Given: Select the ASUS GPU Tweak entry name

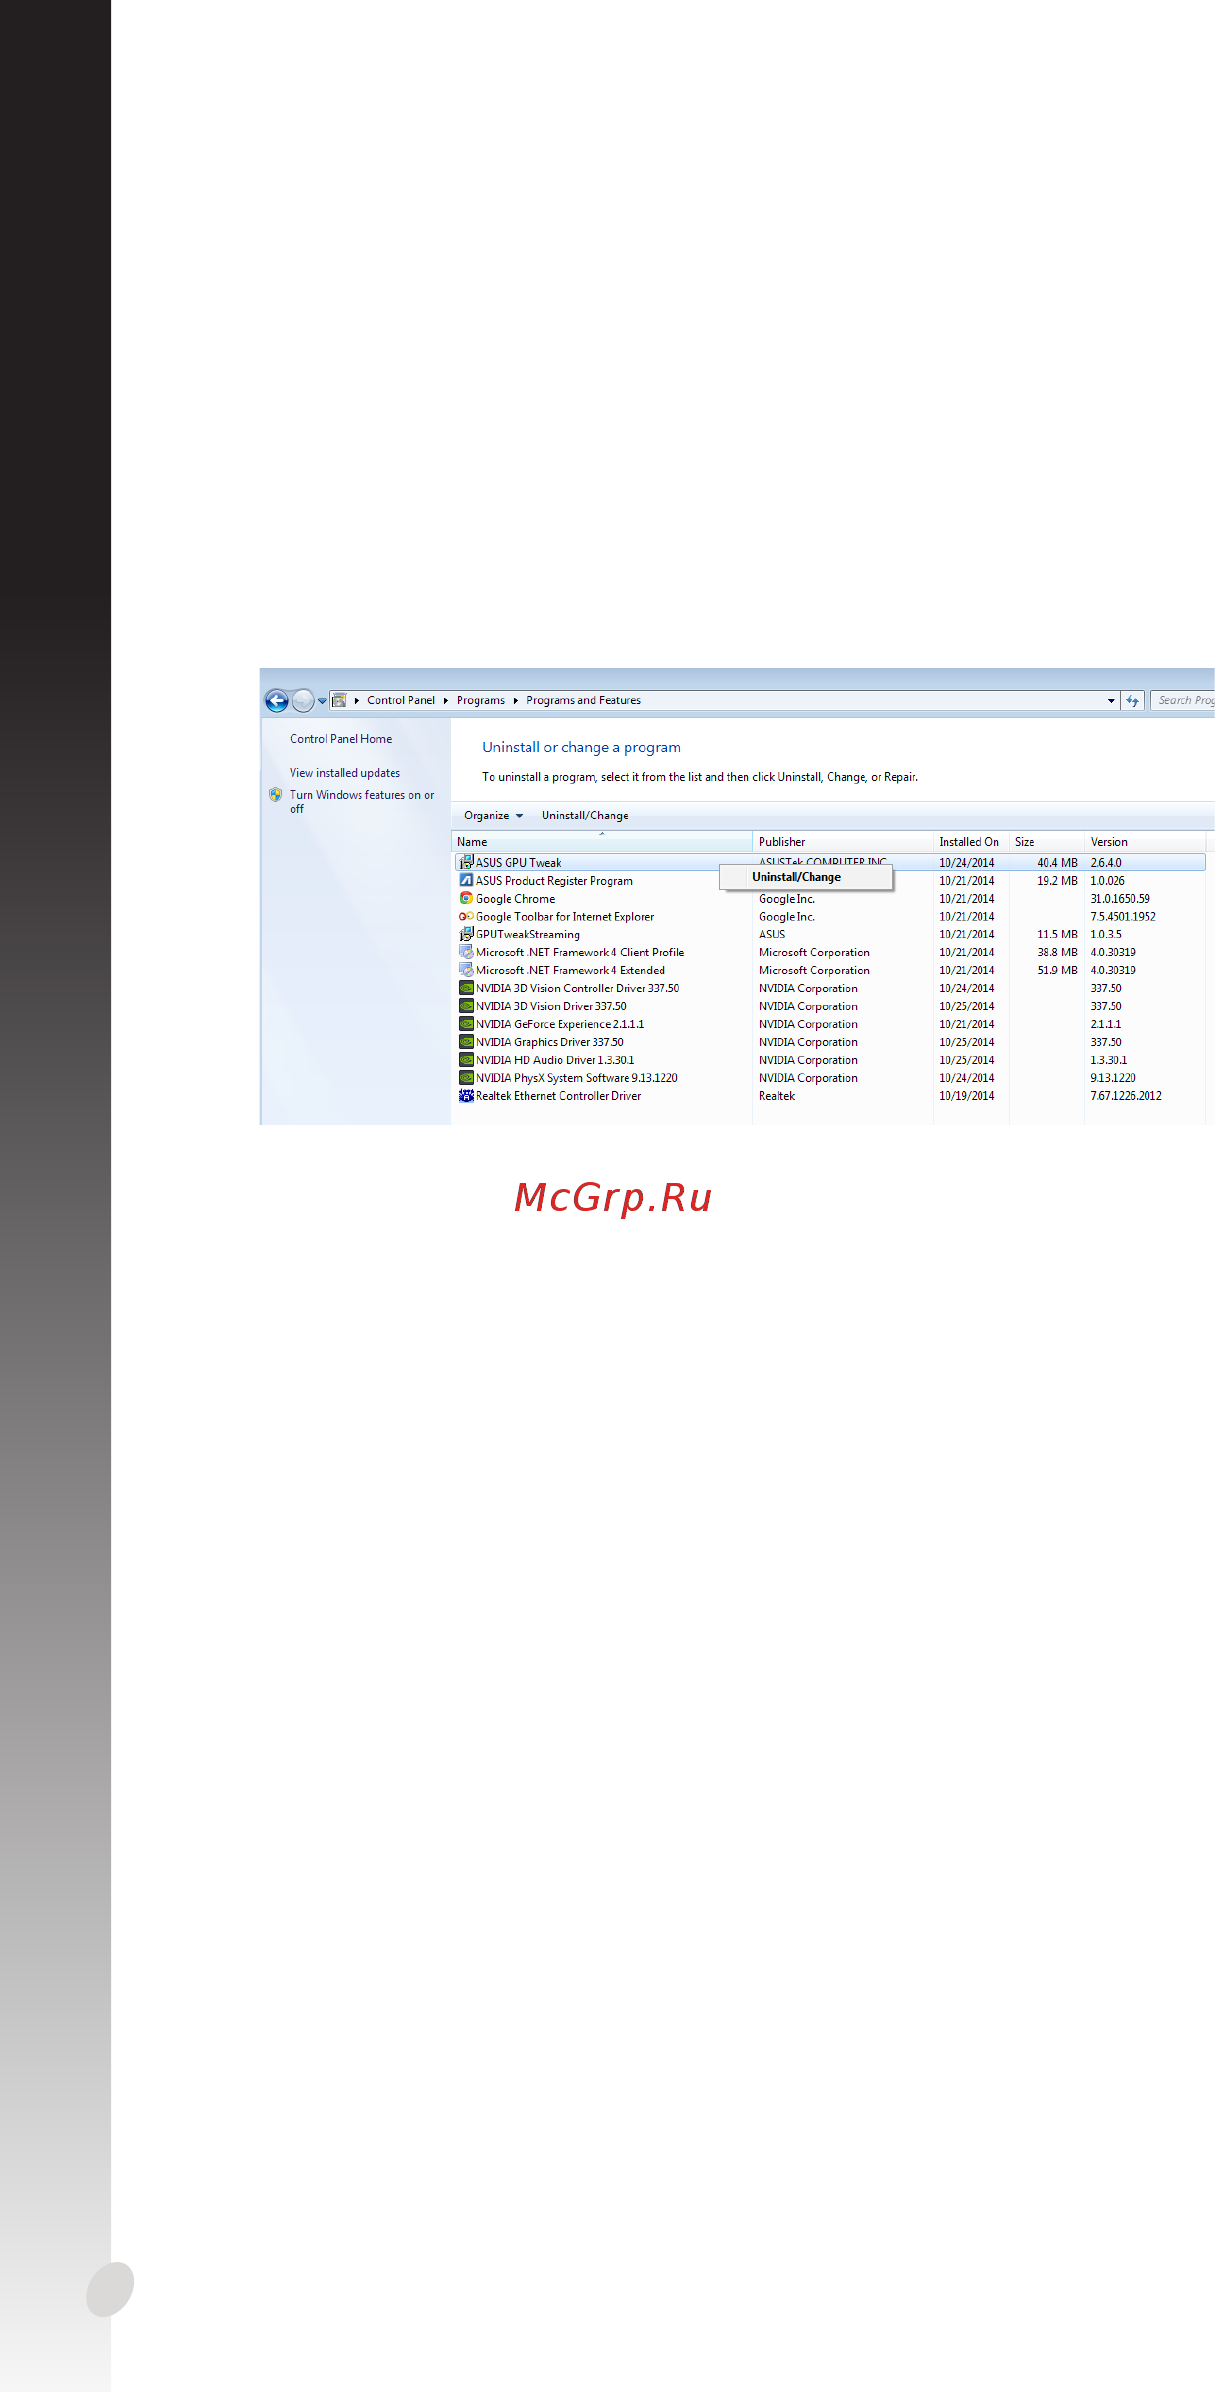Looking at the screenshot, I should point(518,863).
